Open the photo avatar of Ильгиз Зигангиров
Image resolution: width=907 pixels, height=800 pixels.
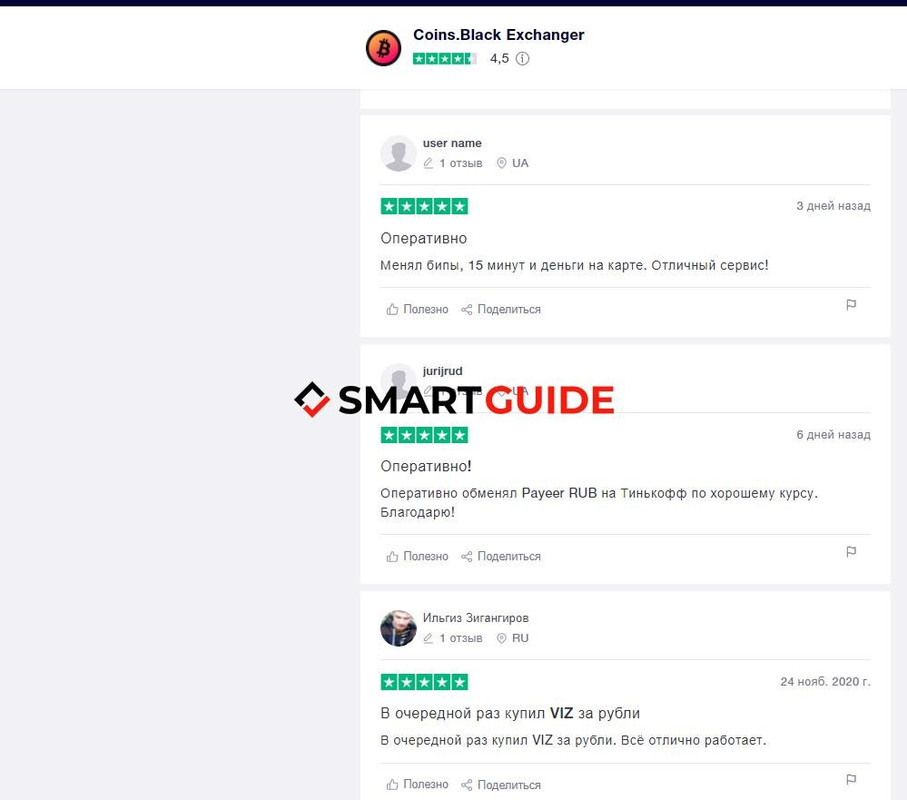(398, 628)
